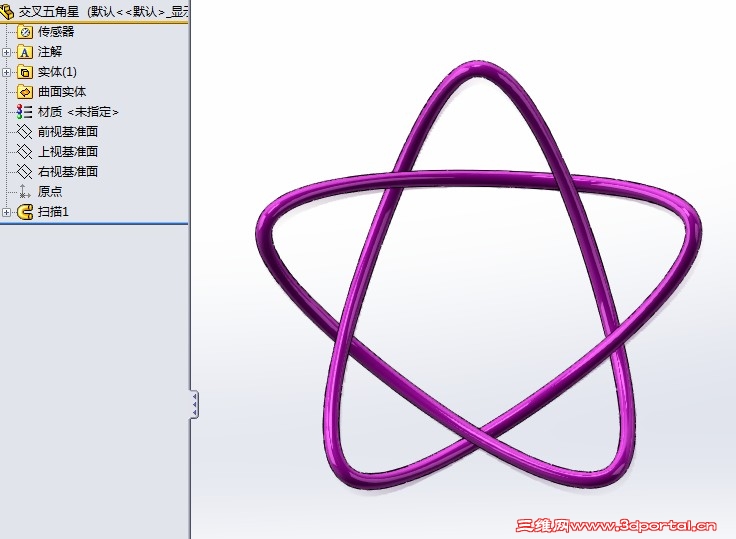The width and height of the screenshot is (736, 539).
Task: Select the 前视基准面 label
Action: (68, 131)
